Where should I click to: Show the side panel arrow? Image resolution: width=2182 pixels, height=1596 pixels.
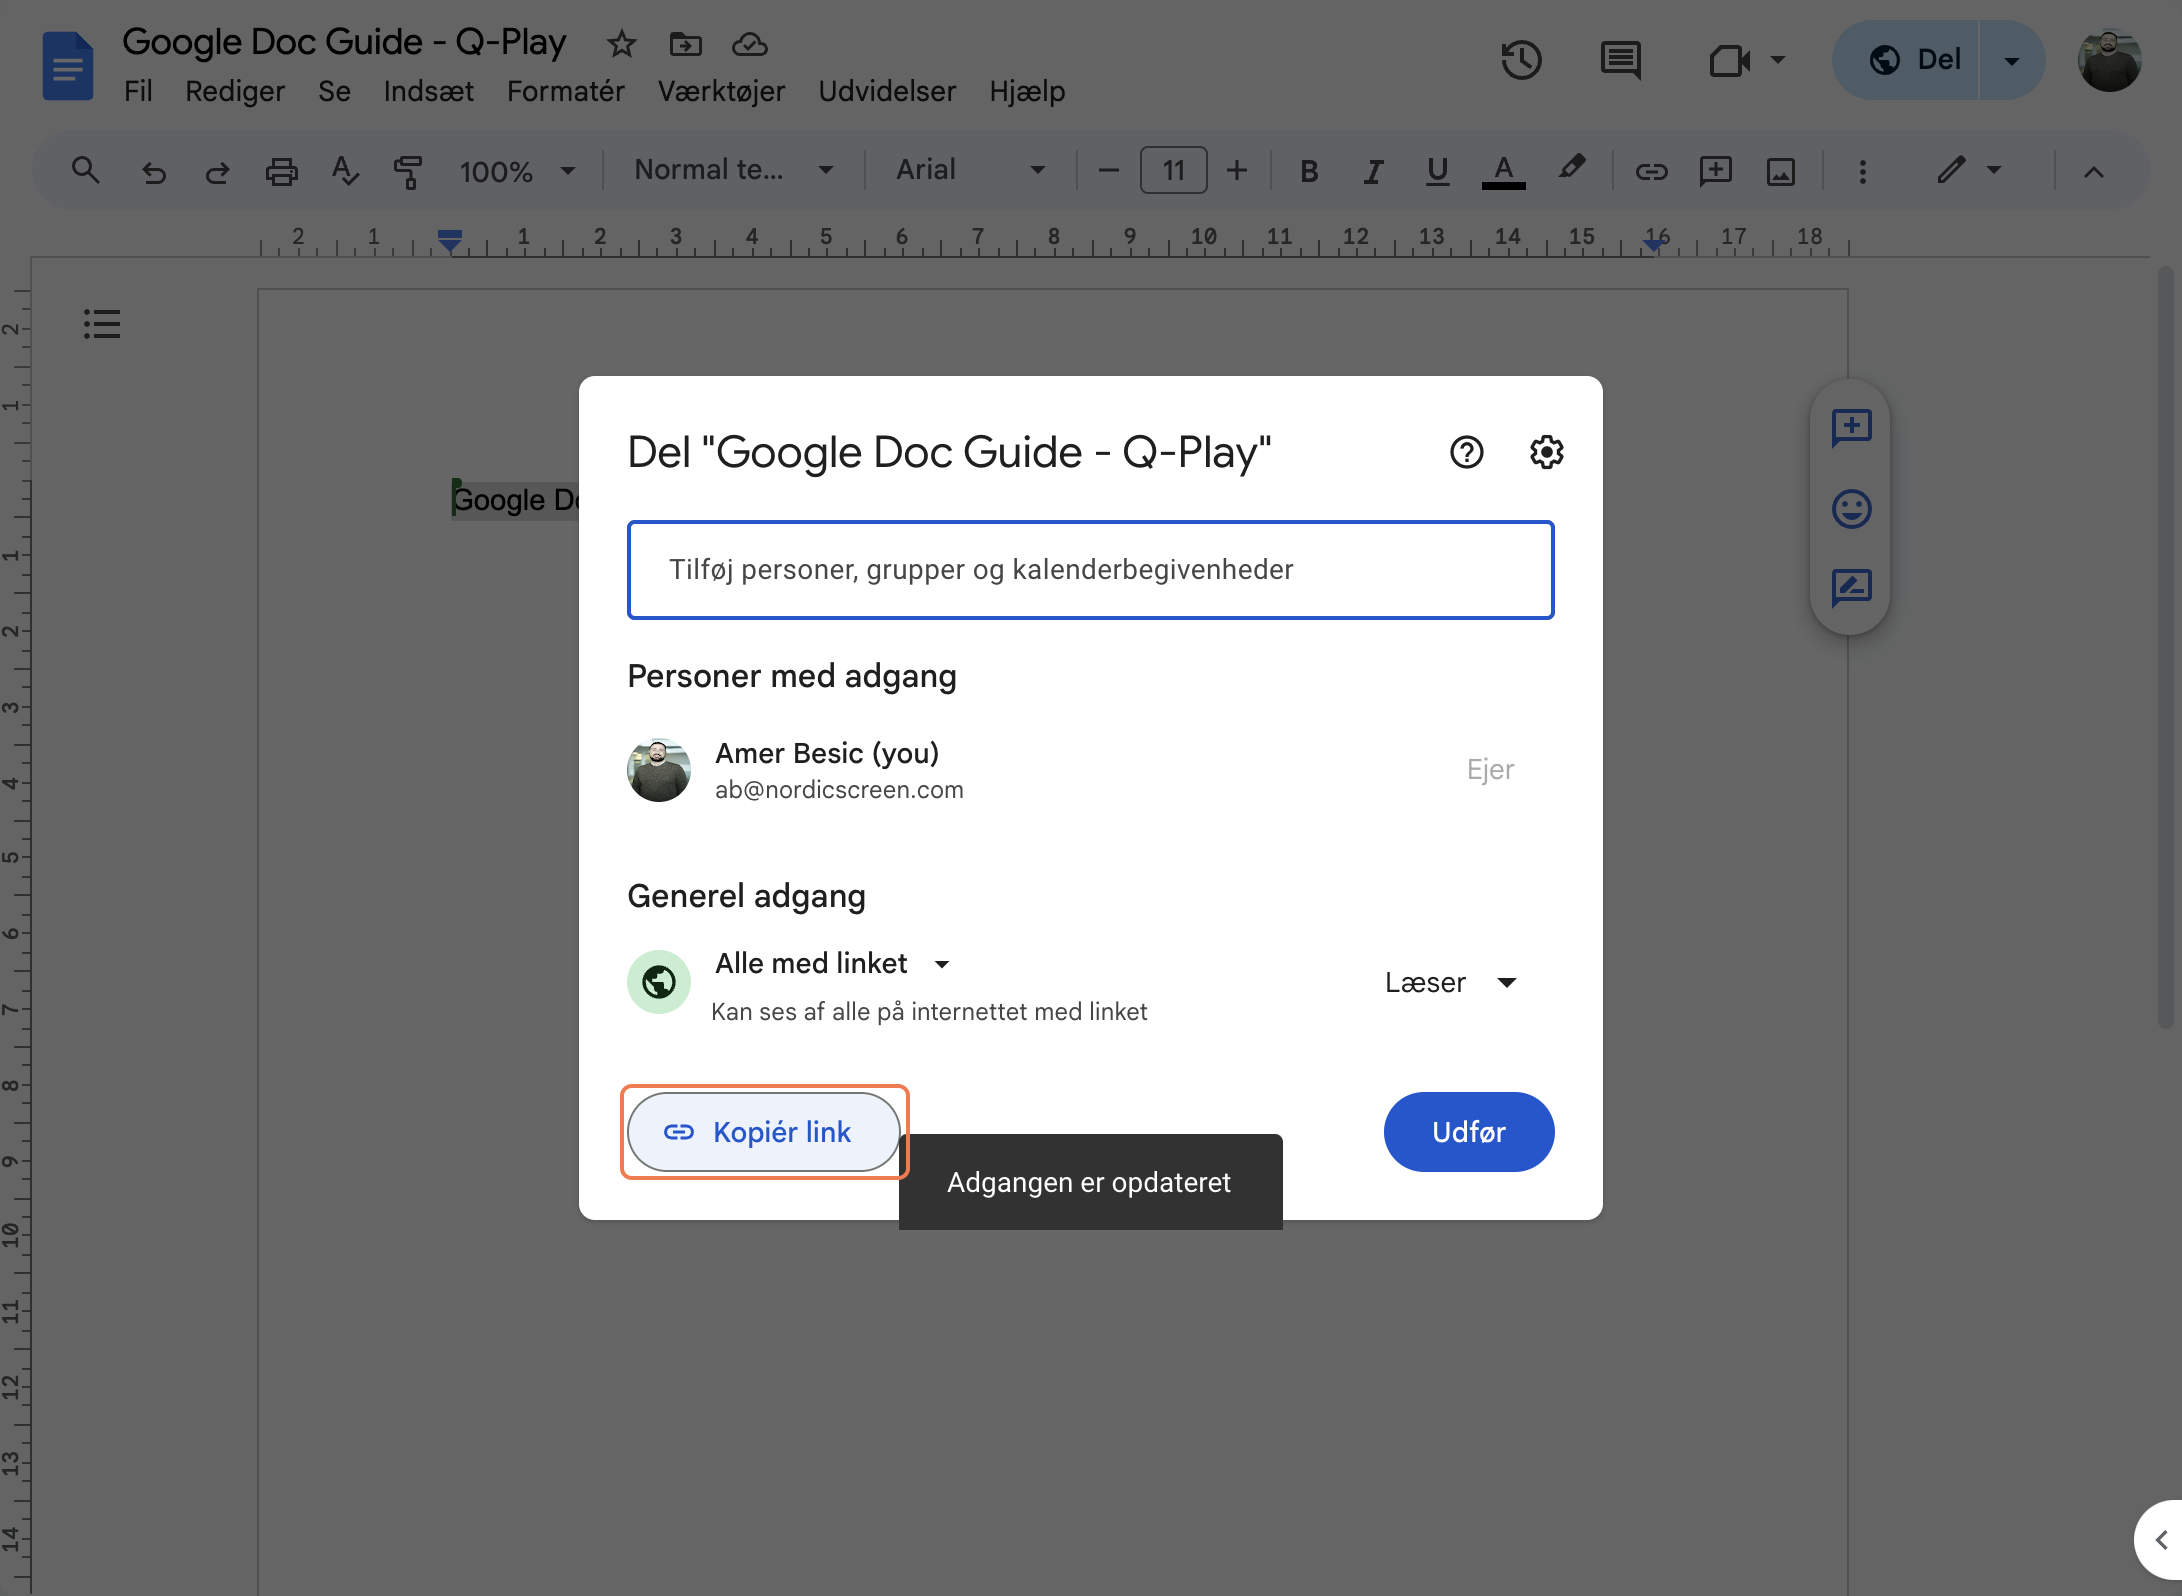click(x=2160, y=1540)
